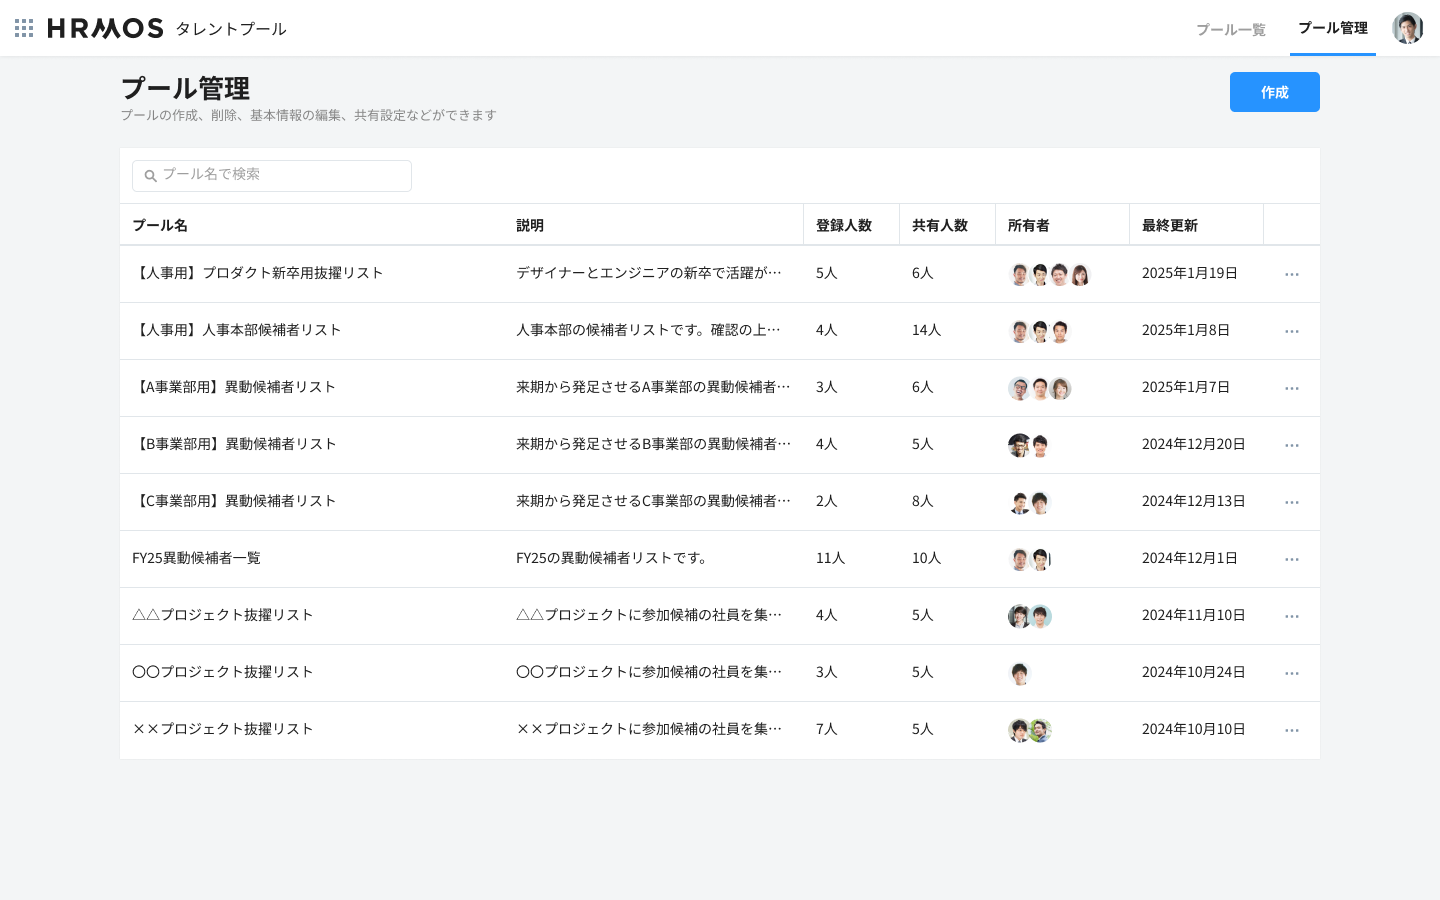This screenshot has width=1440, height=900.
Task: Click owner avatars in △△プロジェクト抜擢リスト row
Action: coord(1030,616)
